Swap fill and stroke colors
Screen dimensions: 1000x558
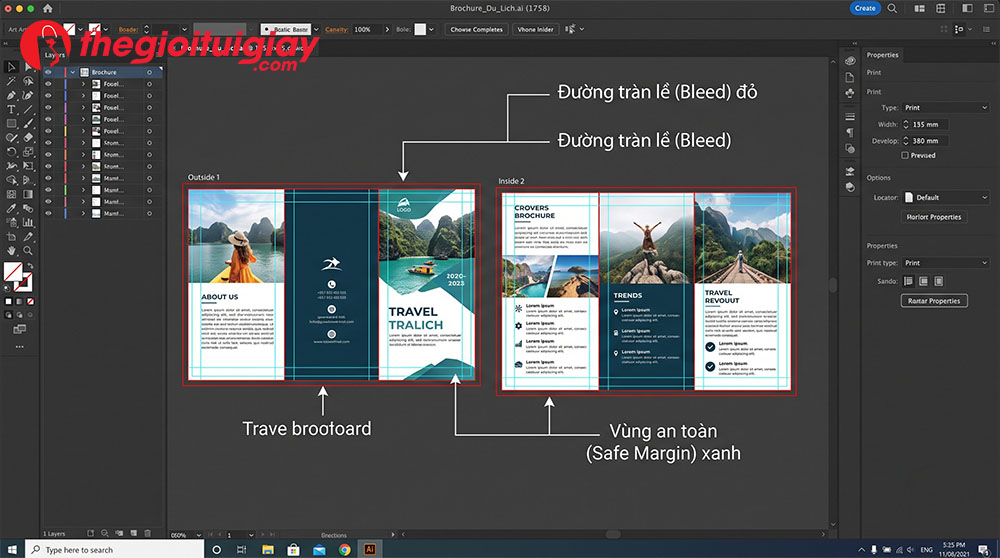[x=29, y=266]
